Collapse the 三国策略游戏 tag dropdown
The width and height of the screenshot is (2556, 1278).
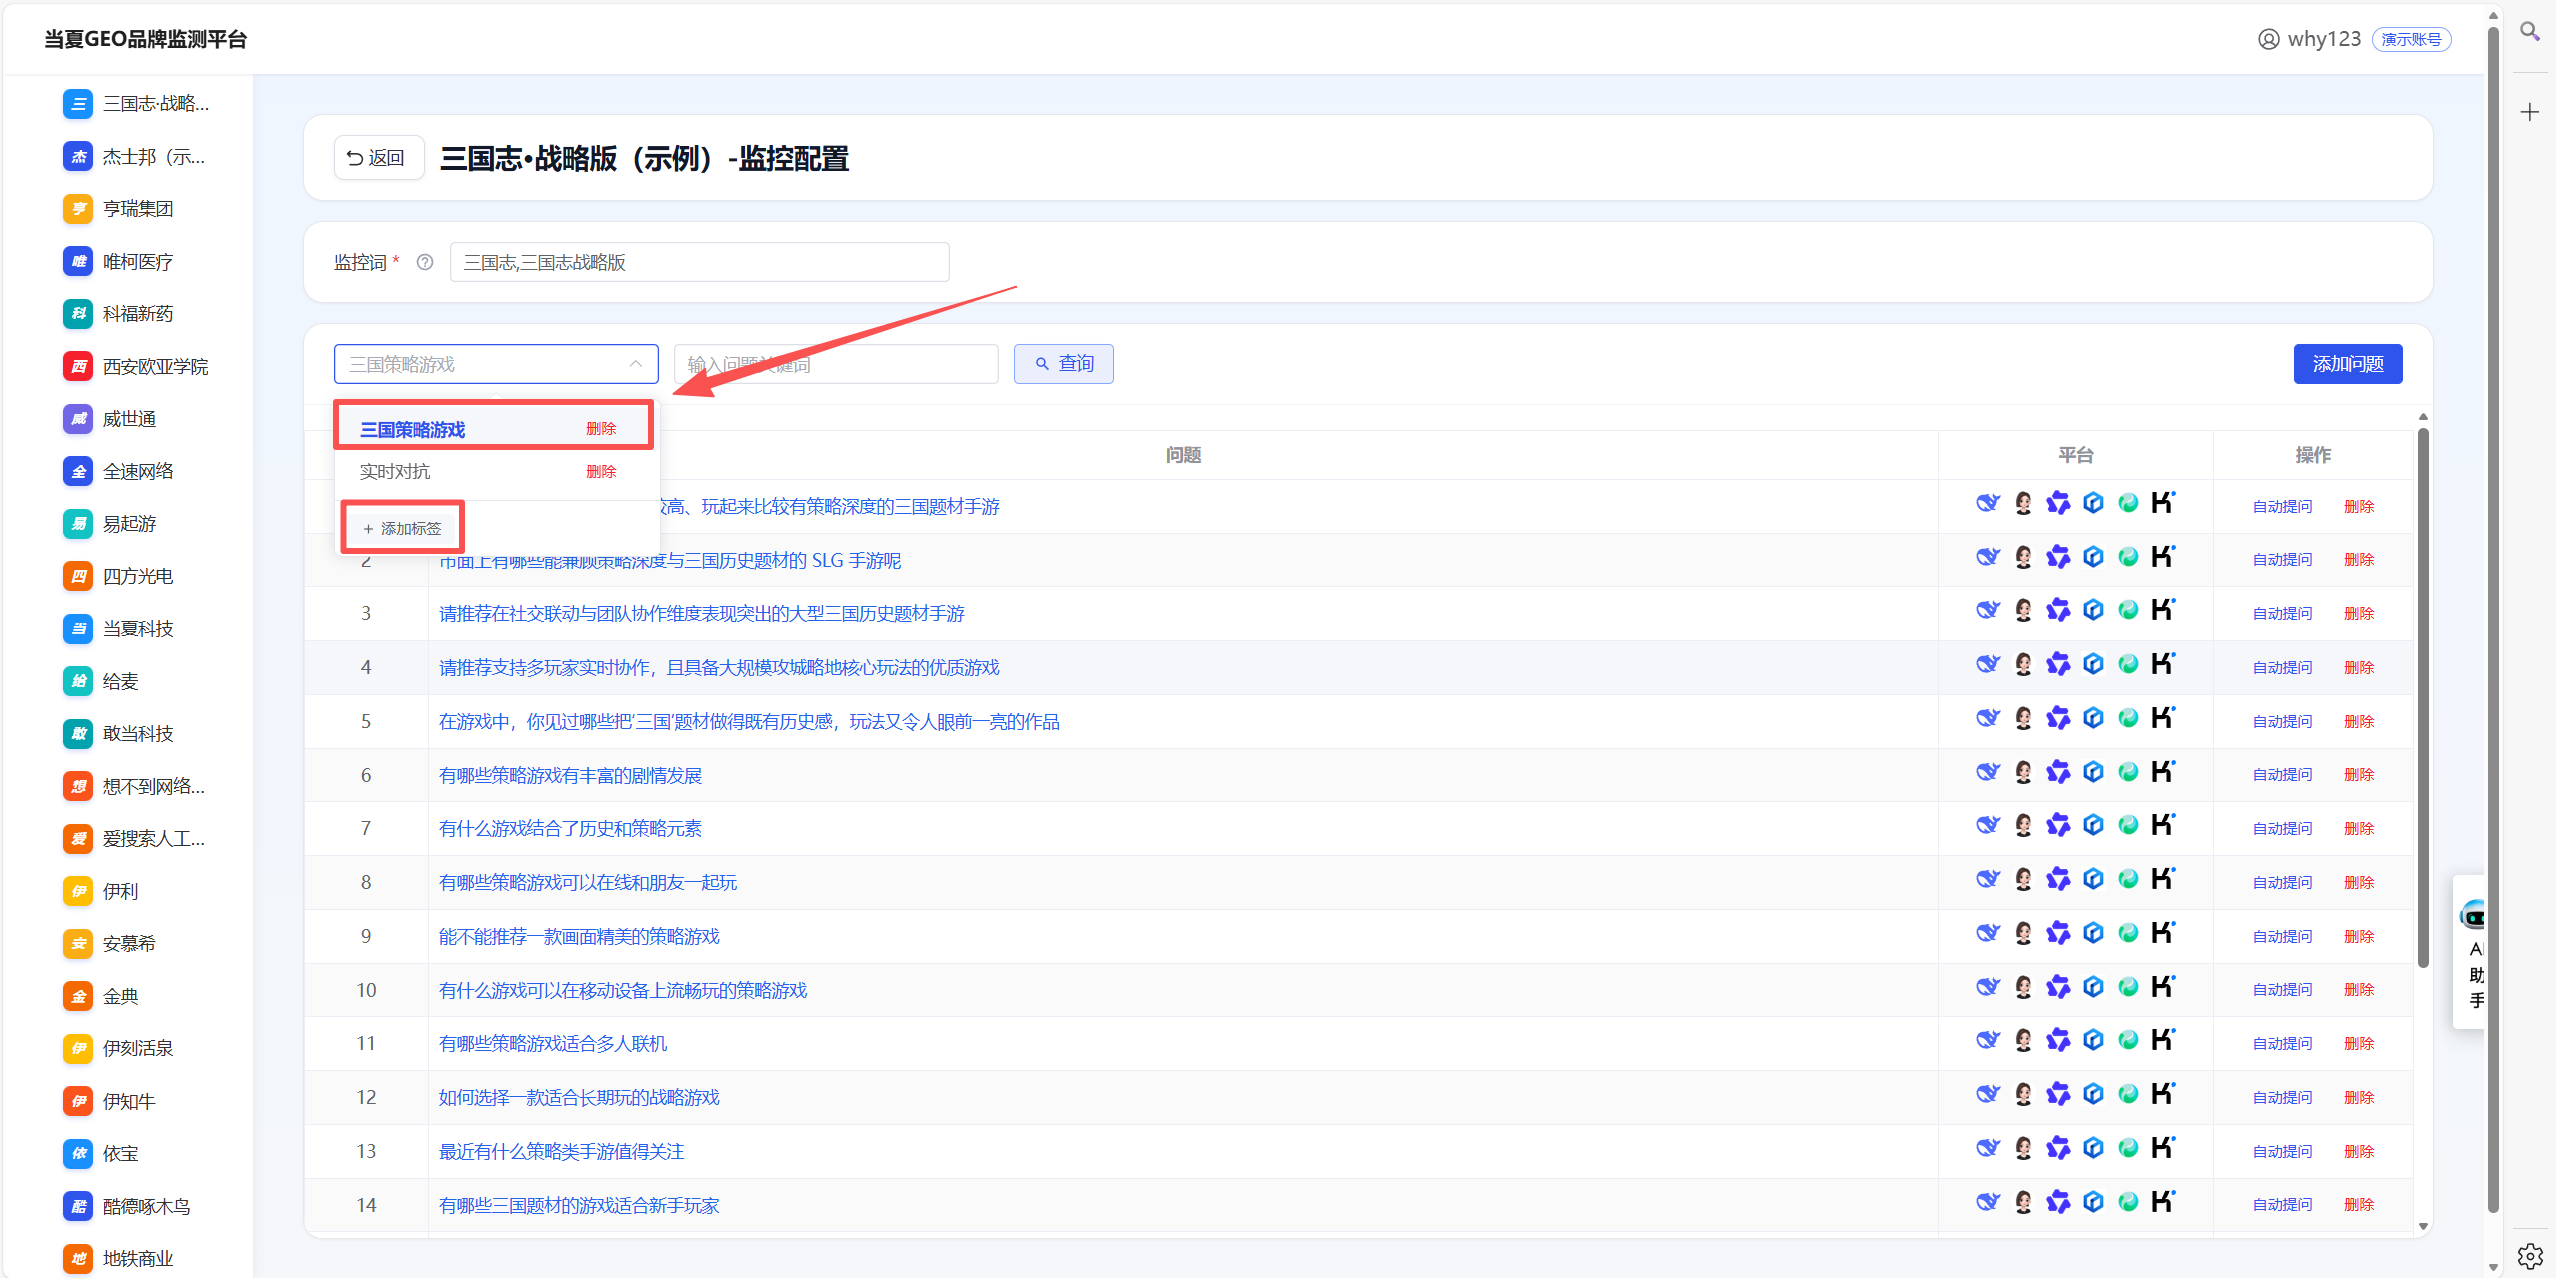635,364
